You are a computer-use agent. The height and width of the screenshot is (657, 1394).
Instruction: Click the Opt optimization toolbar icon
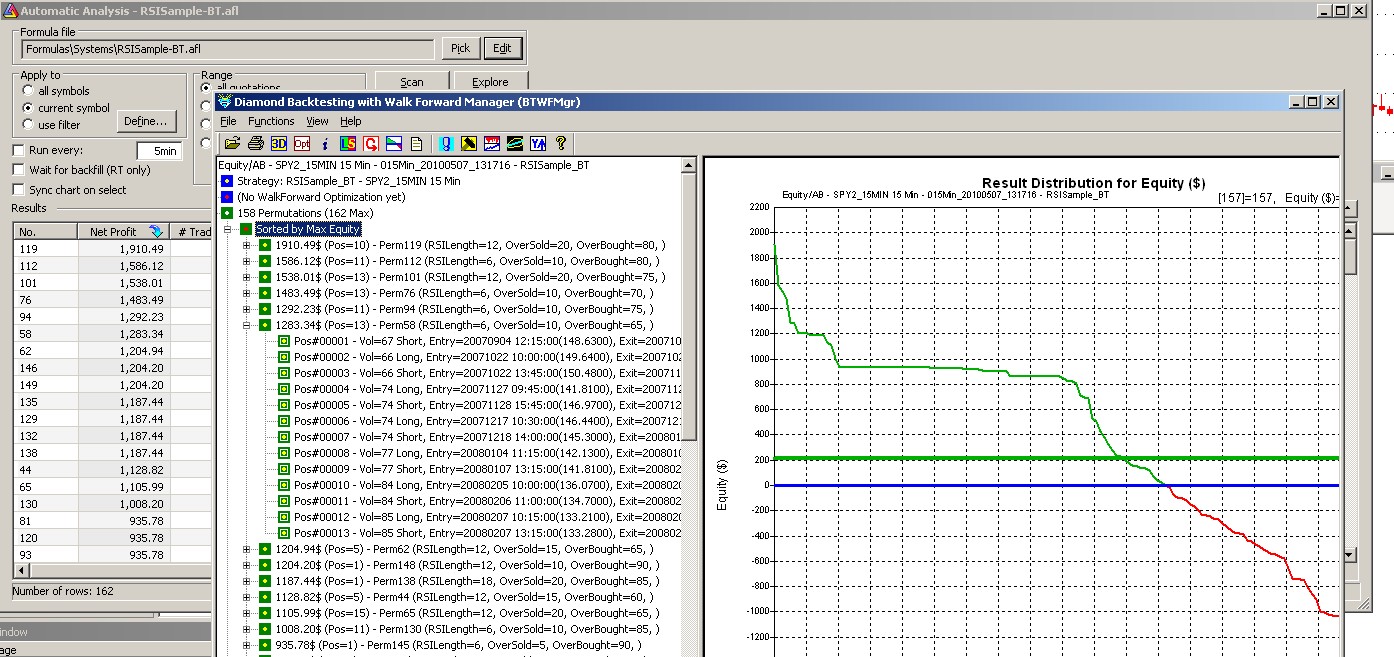click(302, 144)
